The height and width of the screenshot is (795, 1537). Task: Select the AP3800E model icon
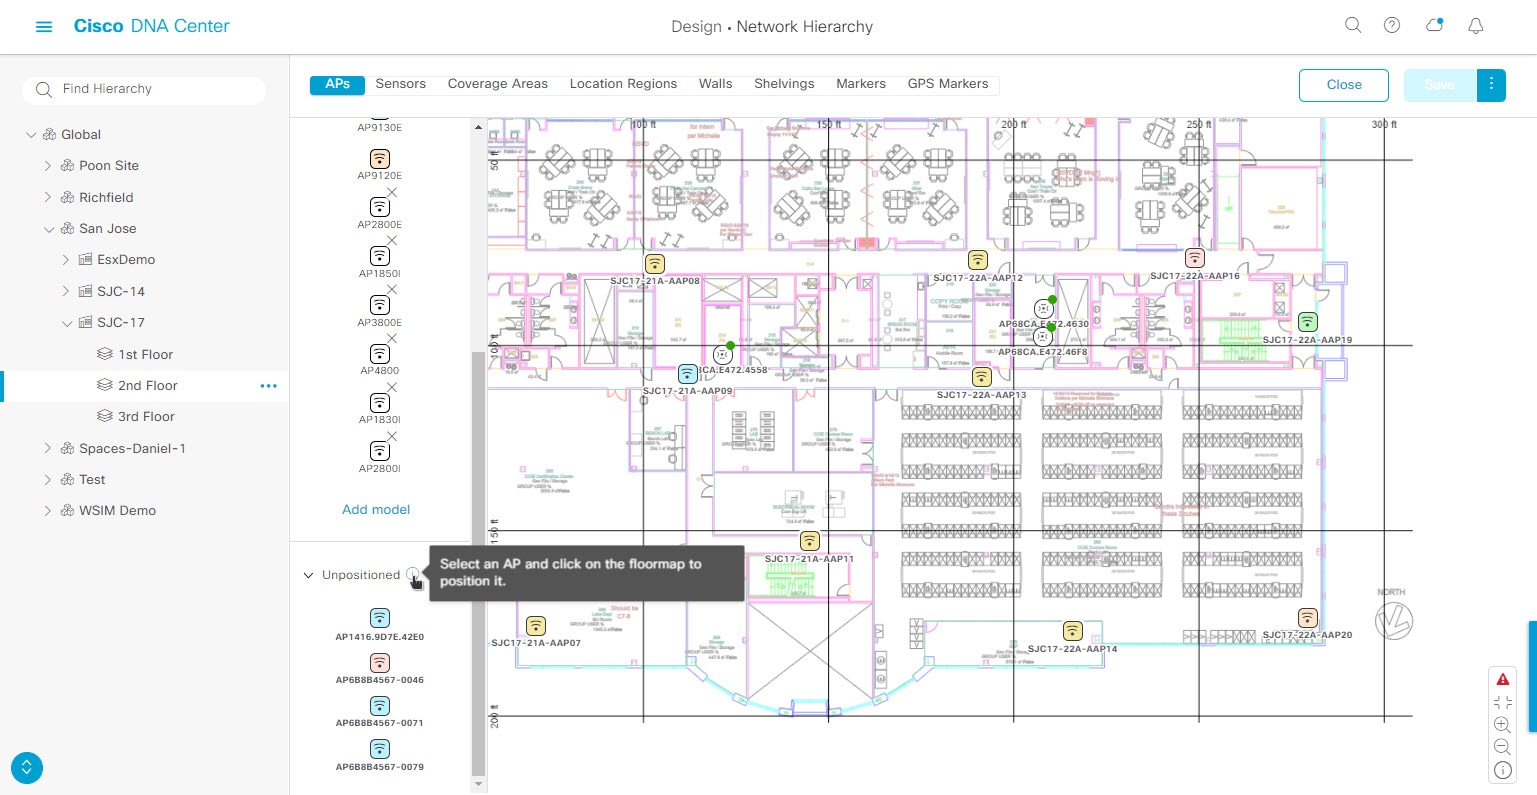[x=380, y=305]
